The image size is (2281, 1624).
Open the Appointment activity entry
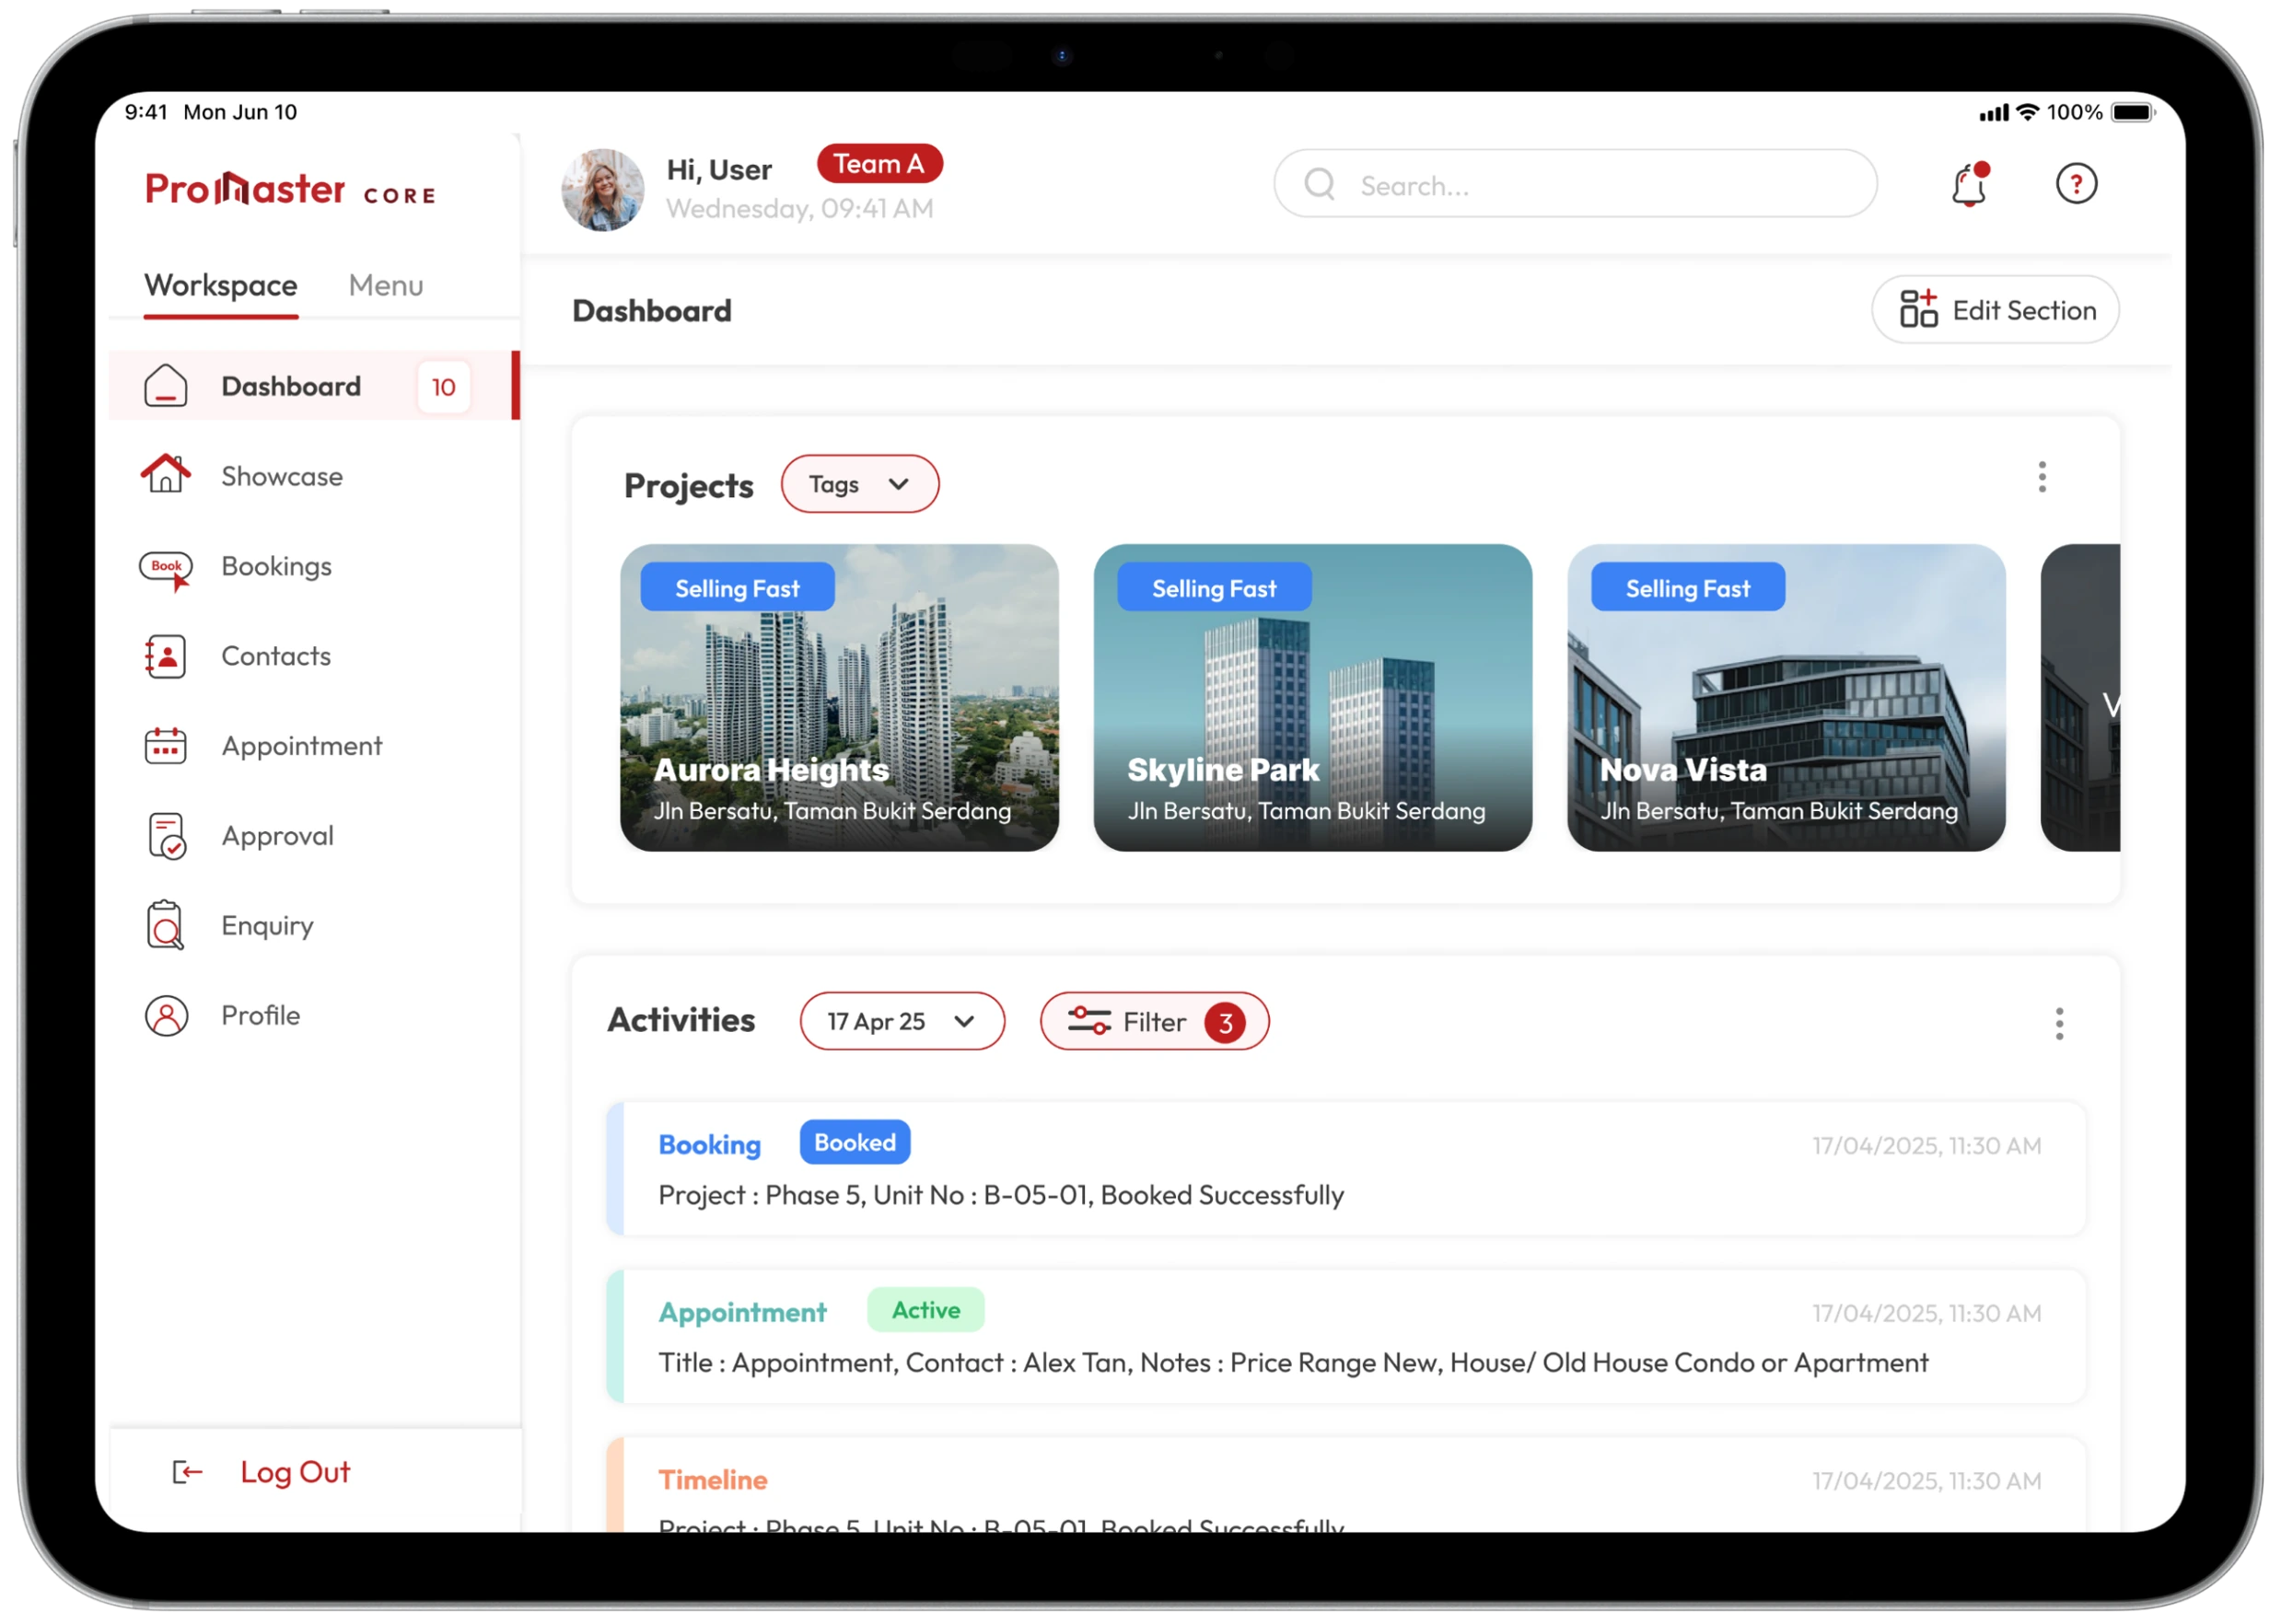[1346, 1337]
